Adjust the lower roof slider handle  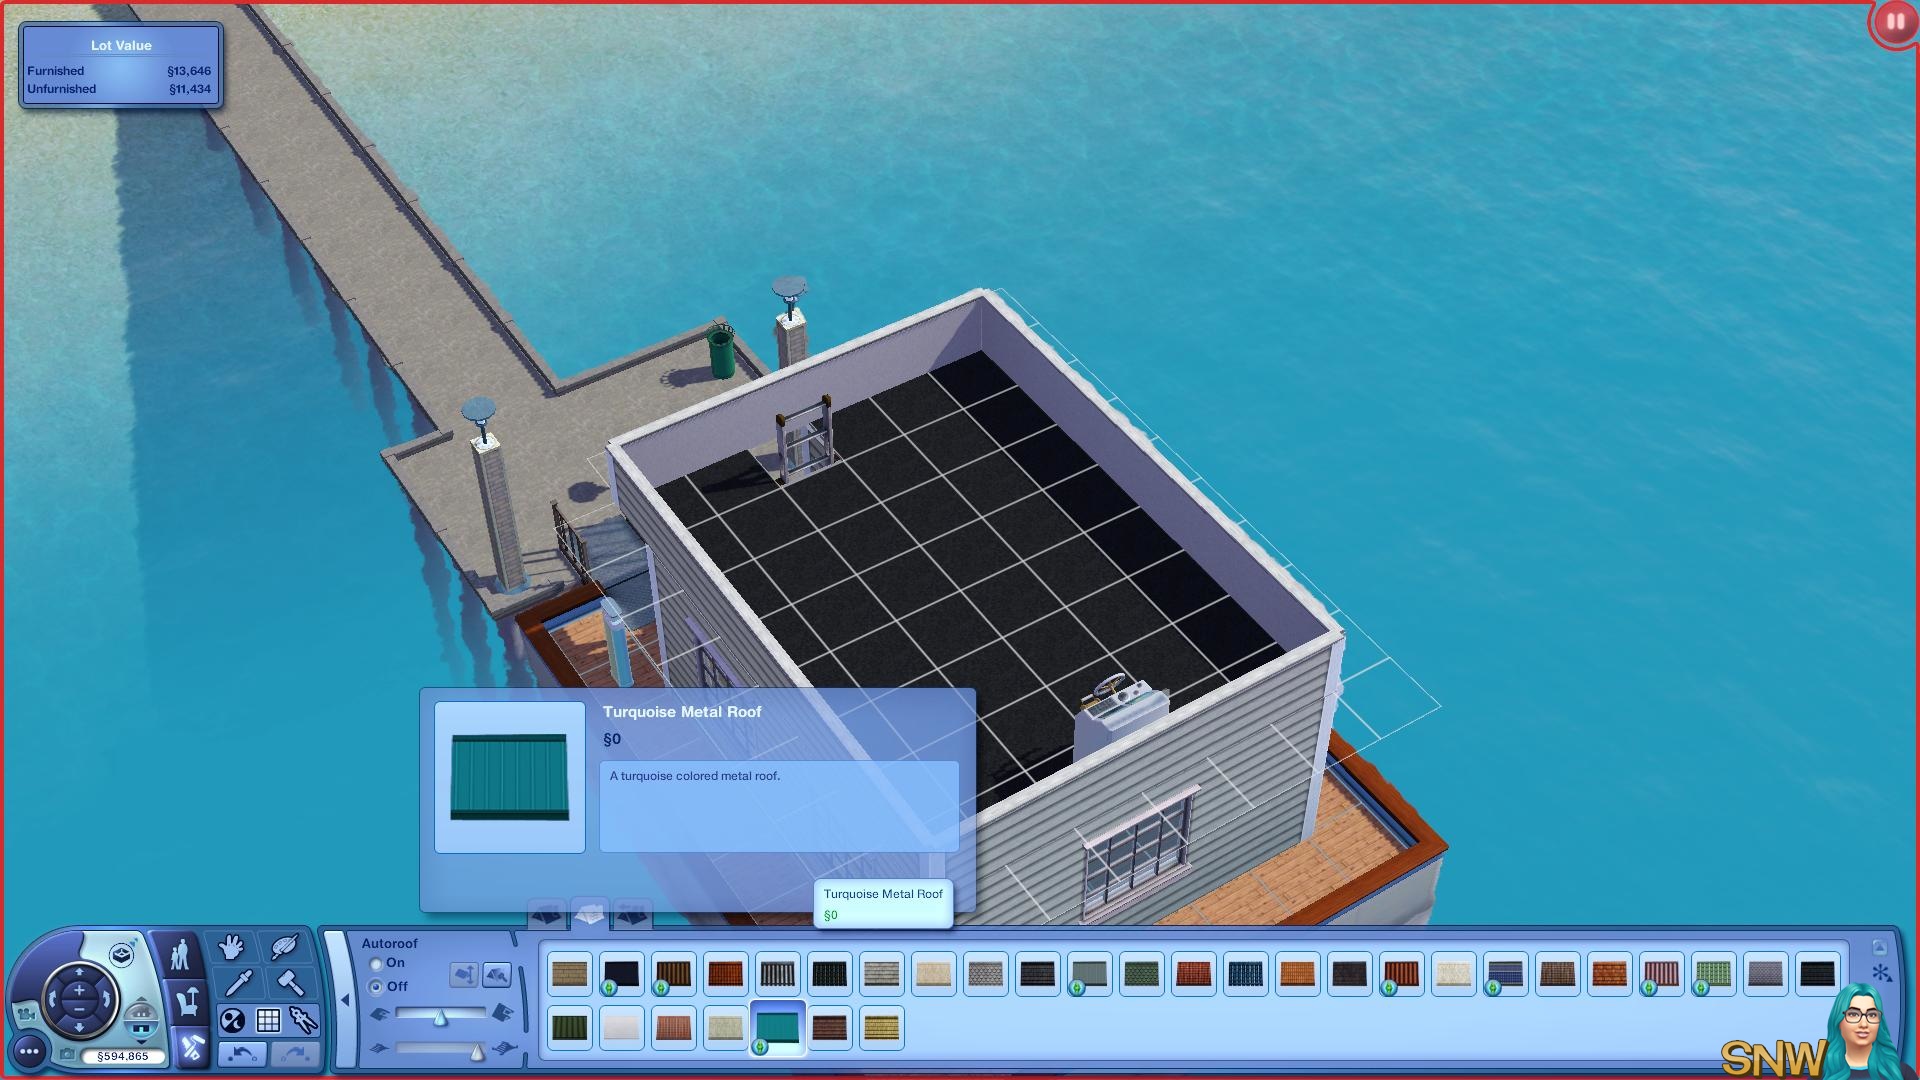477,1051
